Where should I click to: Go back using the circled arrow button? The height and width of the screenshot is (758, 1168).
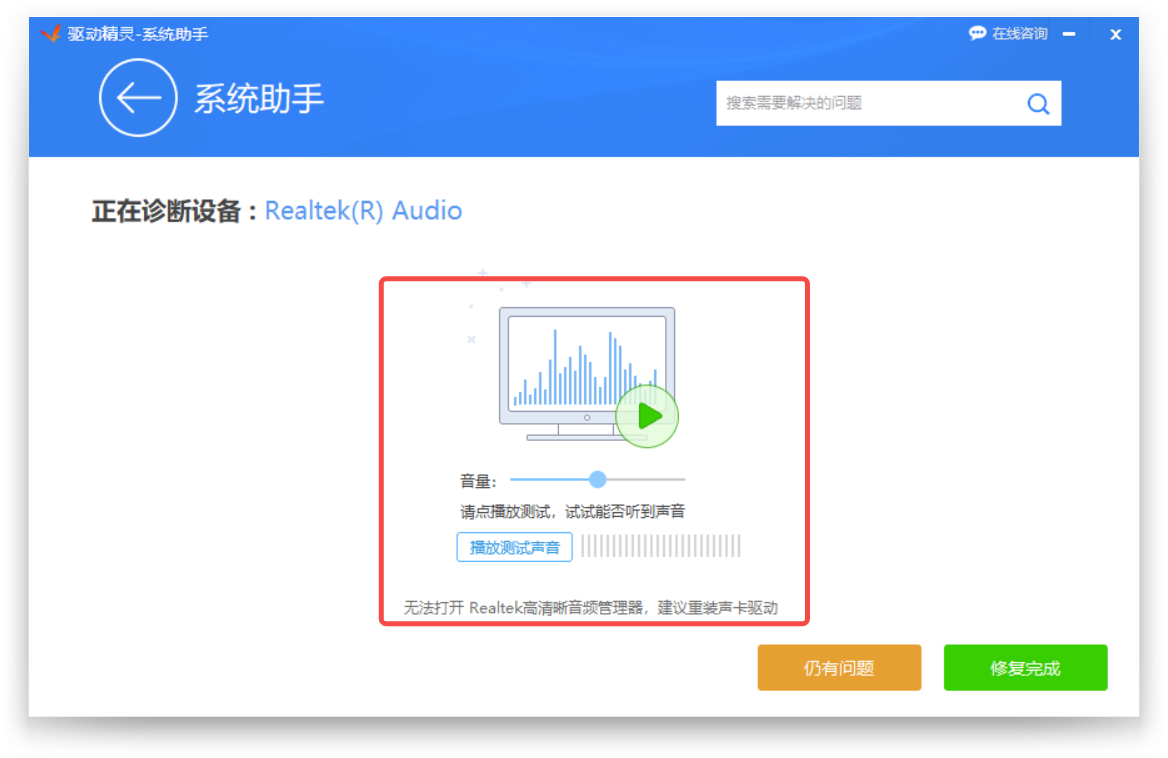click(138, 98)
